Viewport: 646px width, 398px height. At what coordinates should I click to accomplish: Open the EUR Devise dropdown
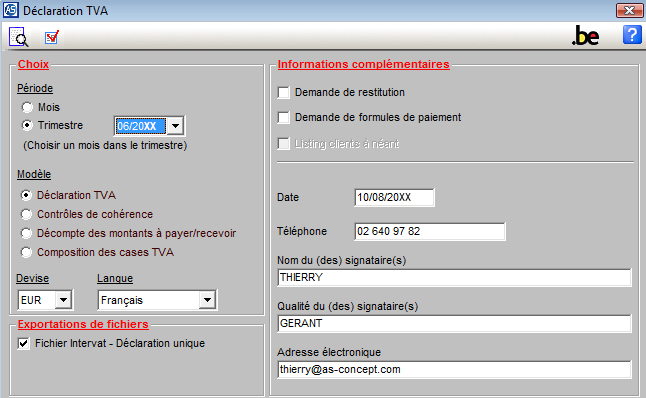click(x=63, y=300)
